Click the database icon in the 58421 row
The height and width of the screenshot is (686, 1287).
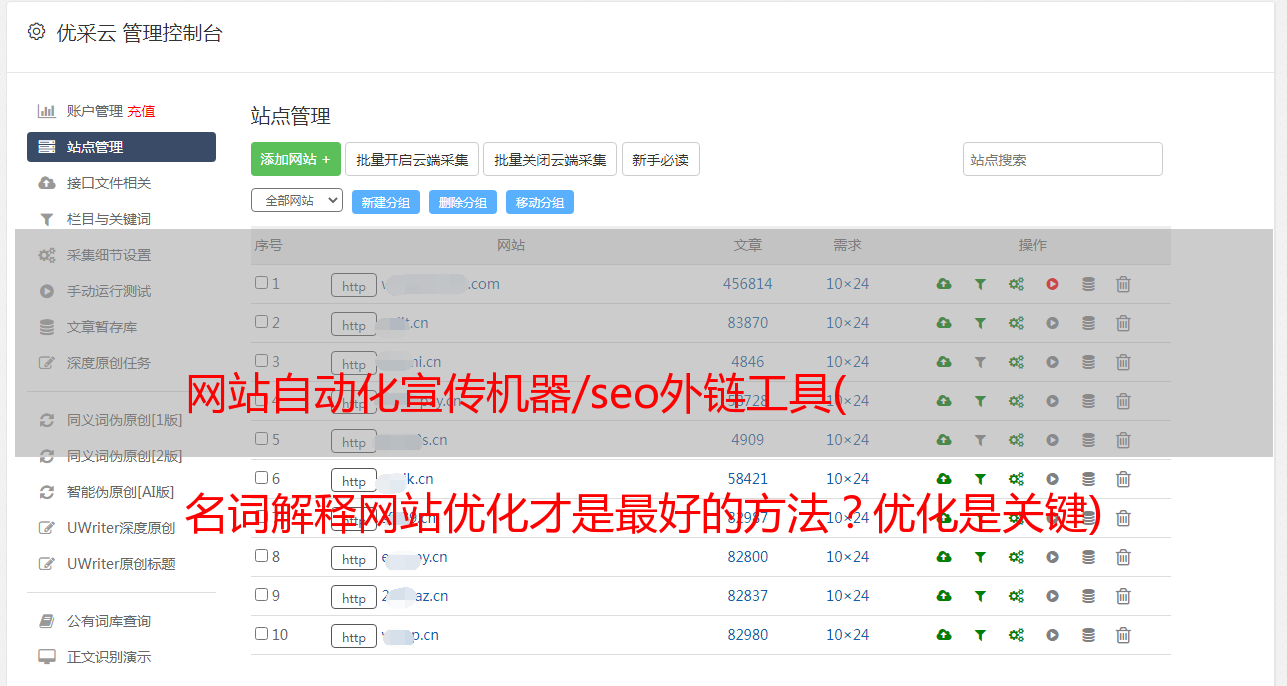[1088, 479]
